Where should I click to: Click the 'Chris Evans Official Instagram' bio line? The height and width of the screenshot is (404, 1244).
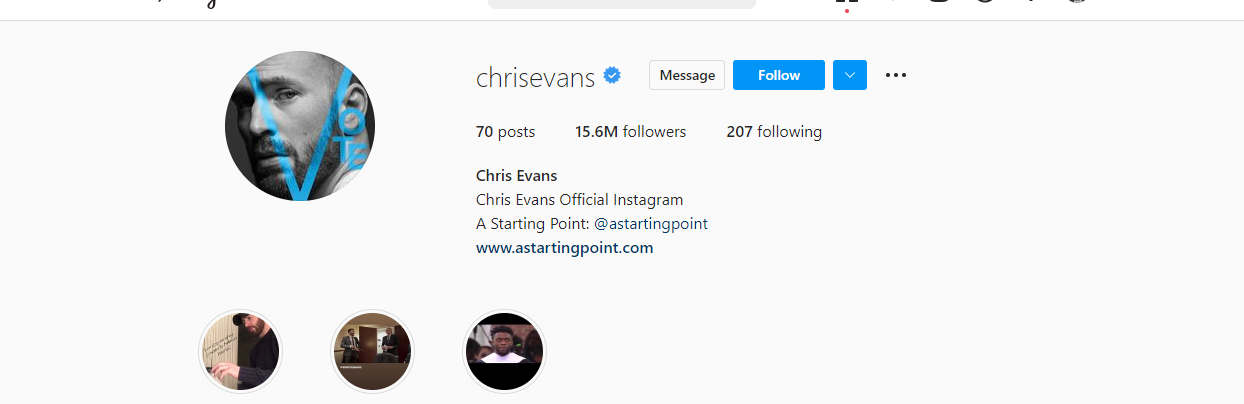click(x=580, y=200)
